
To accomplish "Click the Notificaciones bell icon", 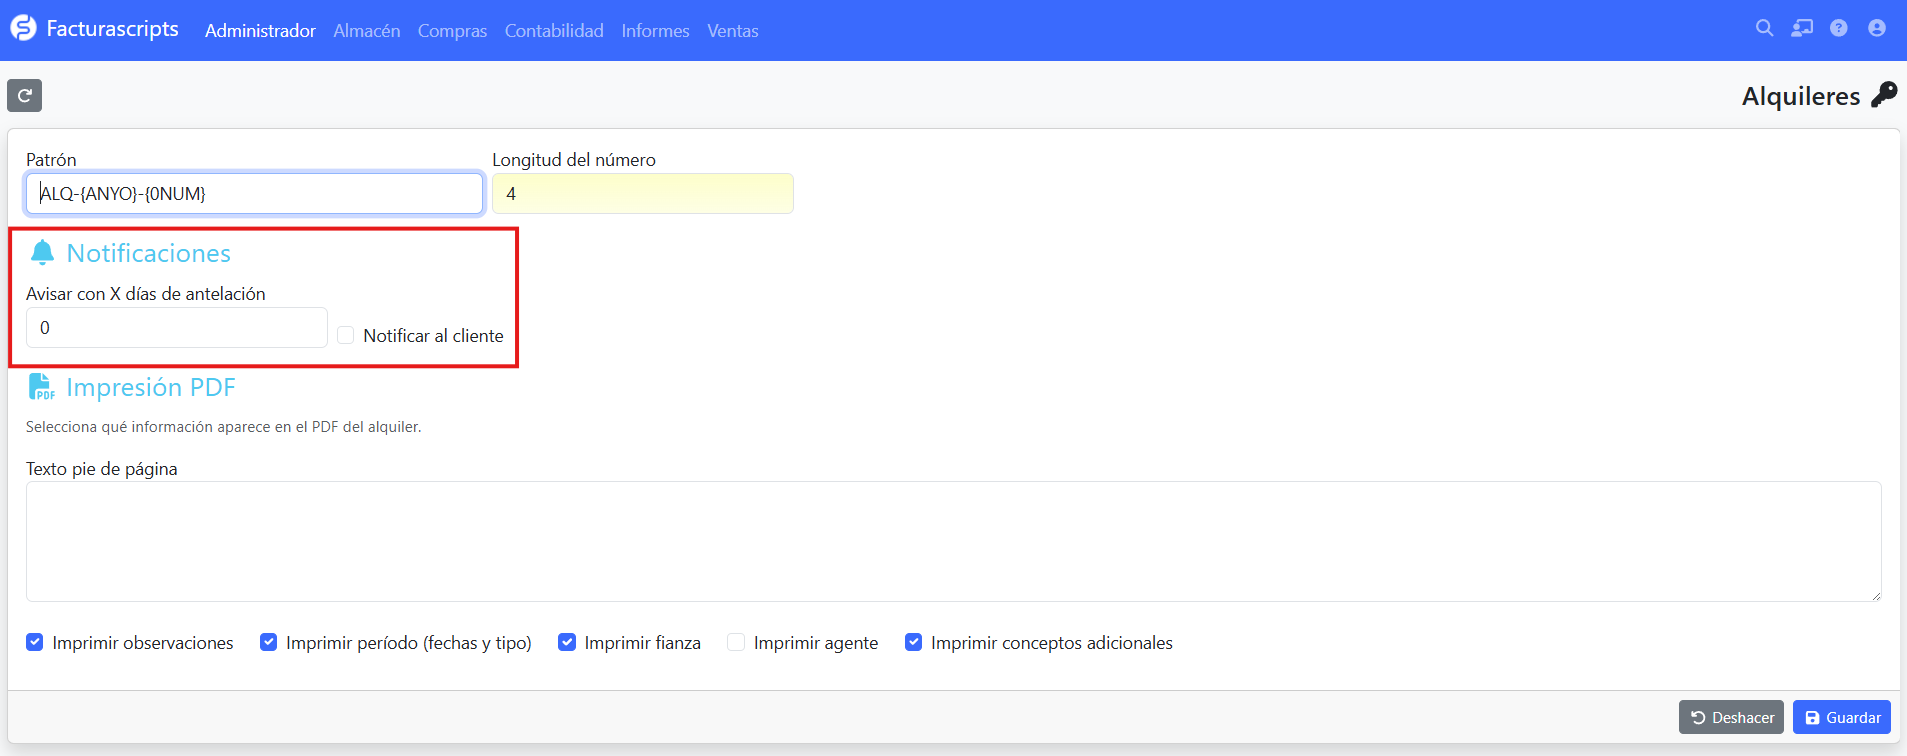I will coord(42,253).
